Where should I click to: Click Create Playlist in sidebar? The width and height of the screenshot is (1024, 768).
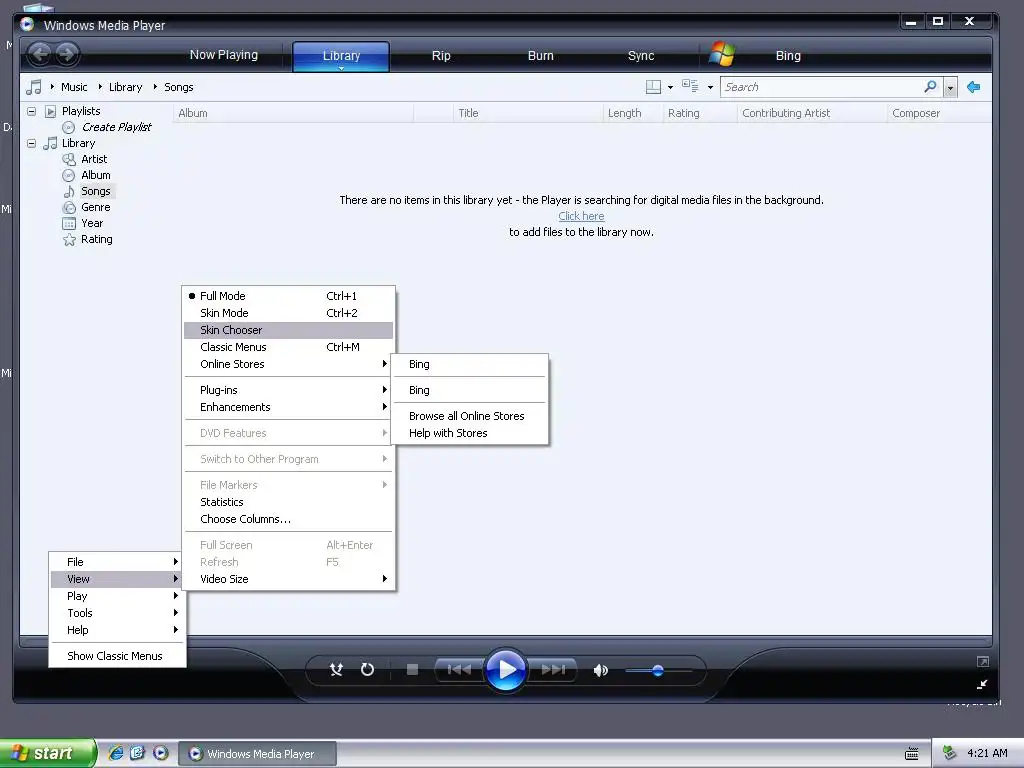116,127
